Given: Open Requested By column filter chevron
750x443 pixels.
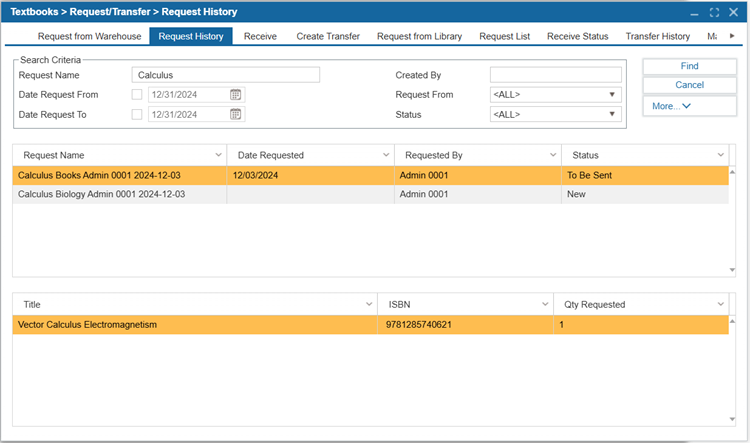Looking at the screenshot, I should tap(553, 155).
